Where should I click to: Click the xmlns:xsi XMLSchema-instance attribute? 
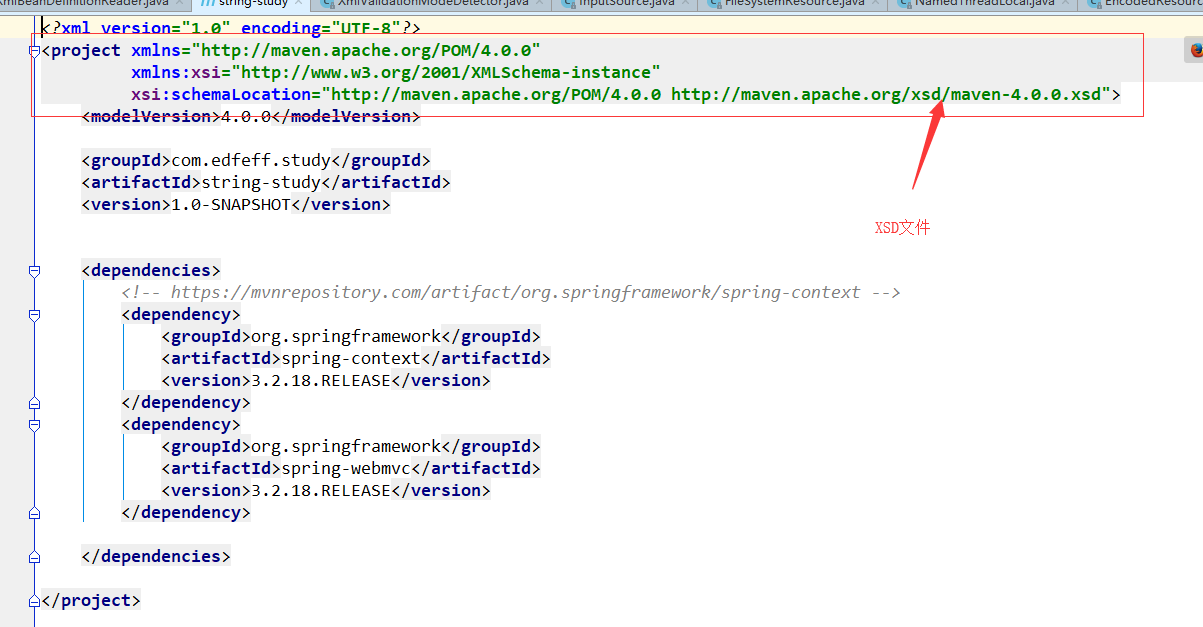point(395,72)
